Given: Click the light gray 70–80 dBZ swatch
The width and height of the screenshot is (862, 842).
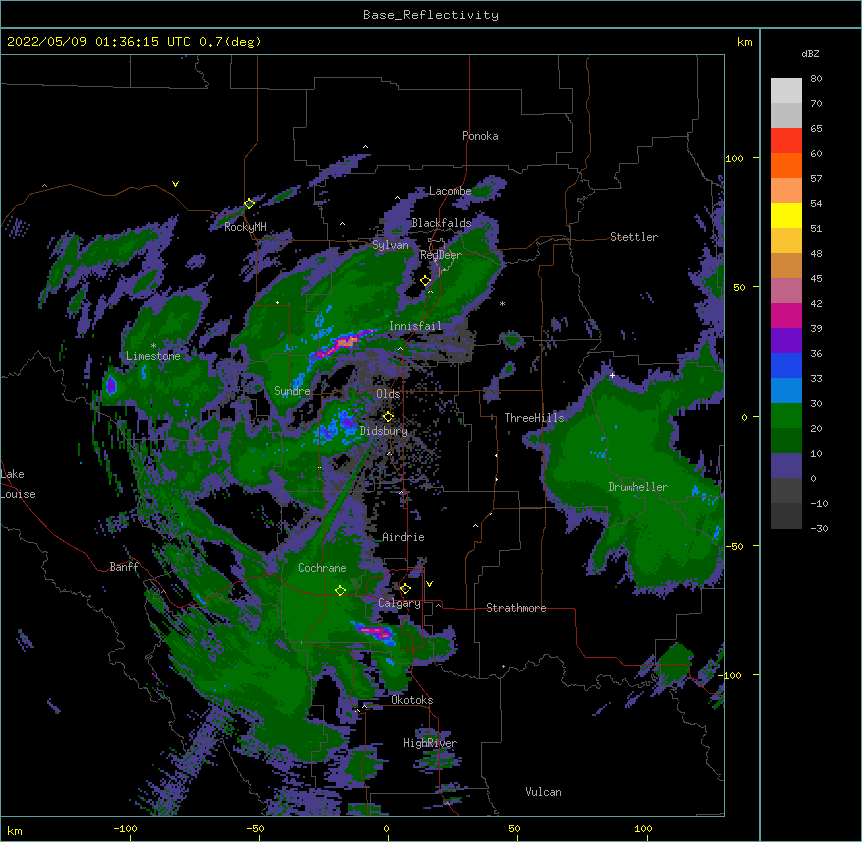Looking at the screenshot, I should pyautogui.click(x=786, y=91).
